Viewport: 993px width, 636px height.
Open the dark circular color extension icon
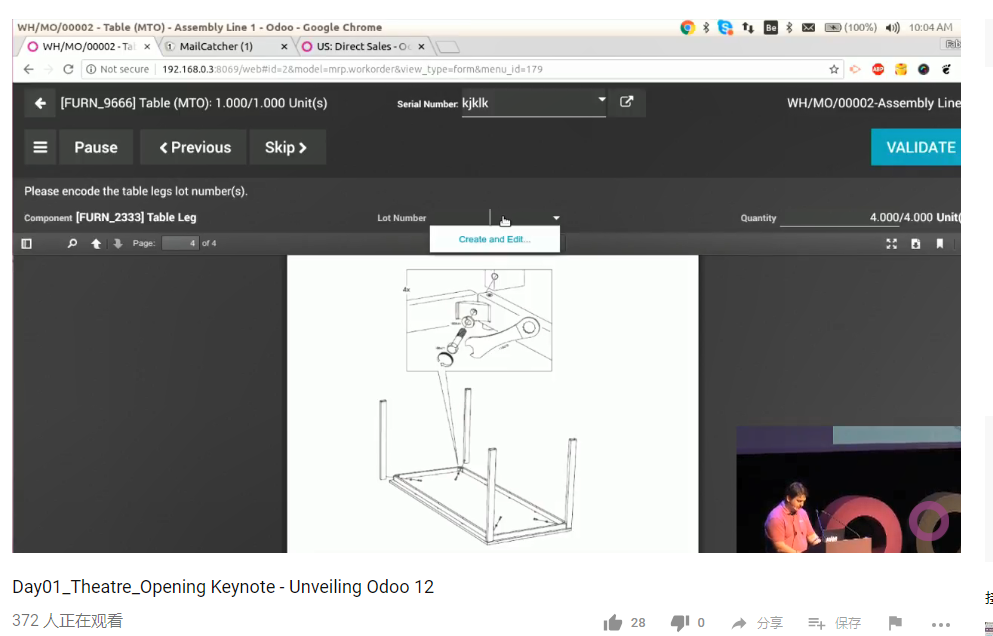pyautogui.click(x=923, y=69)
